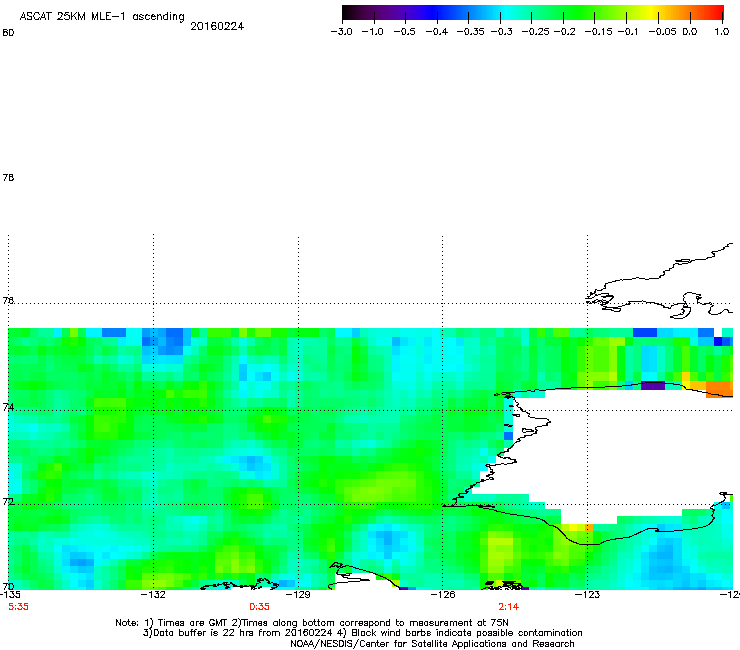This screenshot has width=740, height=650.
Task: Click the NOAA/NESDIS credit line
Action: (432, 644)
